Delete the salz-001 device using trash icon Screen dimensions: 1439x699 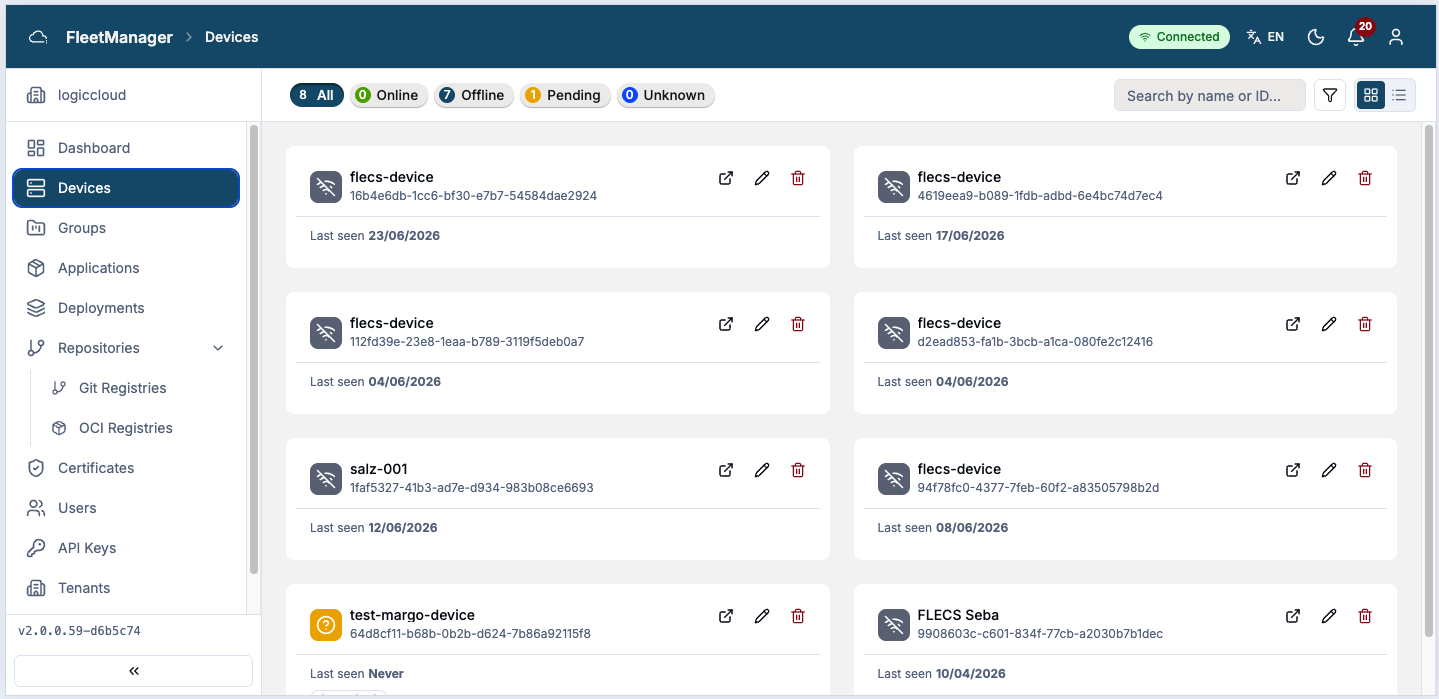[798, 470]
